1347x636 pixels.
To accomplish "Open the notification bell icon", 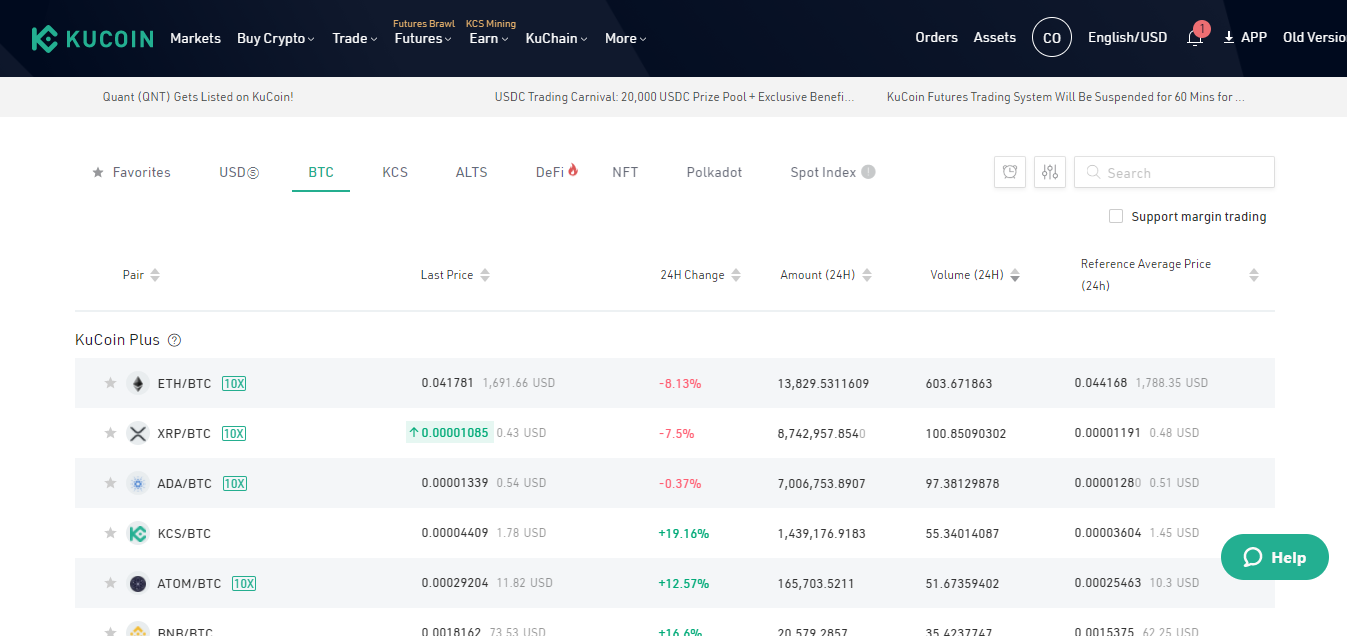I will pyautogui.click(x=1195, y=38).
